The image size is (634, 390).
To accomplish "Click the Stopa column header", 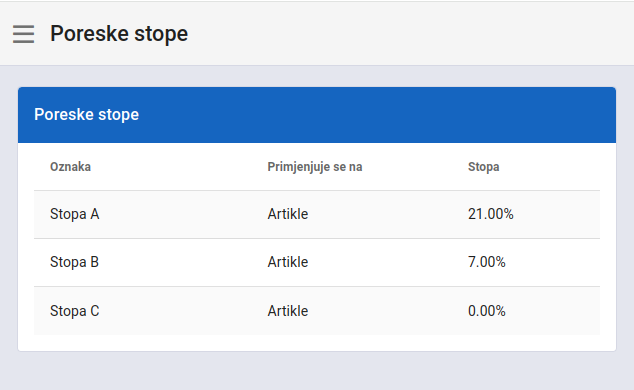I will click(x=484, y=167).
